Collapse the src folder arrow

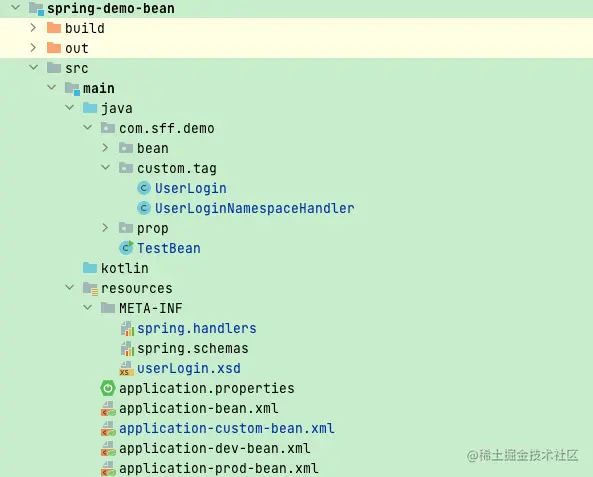pos(34,68)
